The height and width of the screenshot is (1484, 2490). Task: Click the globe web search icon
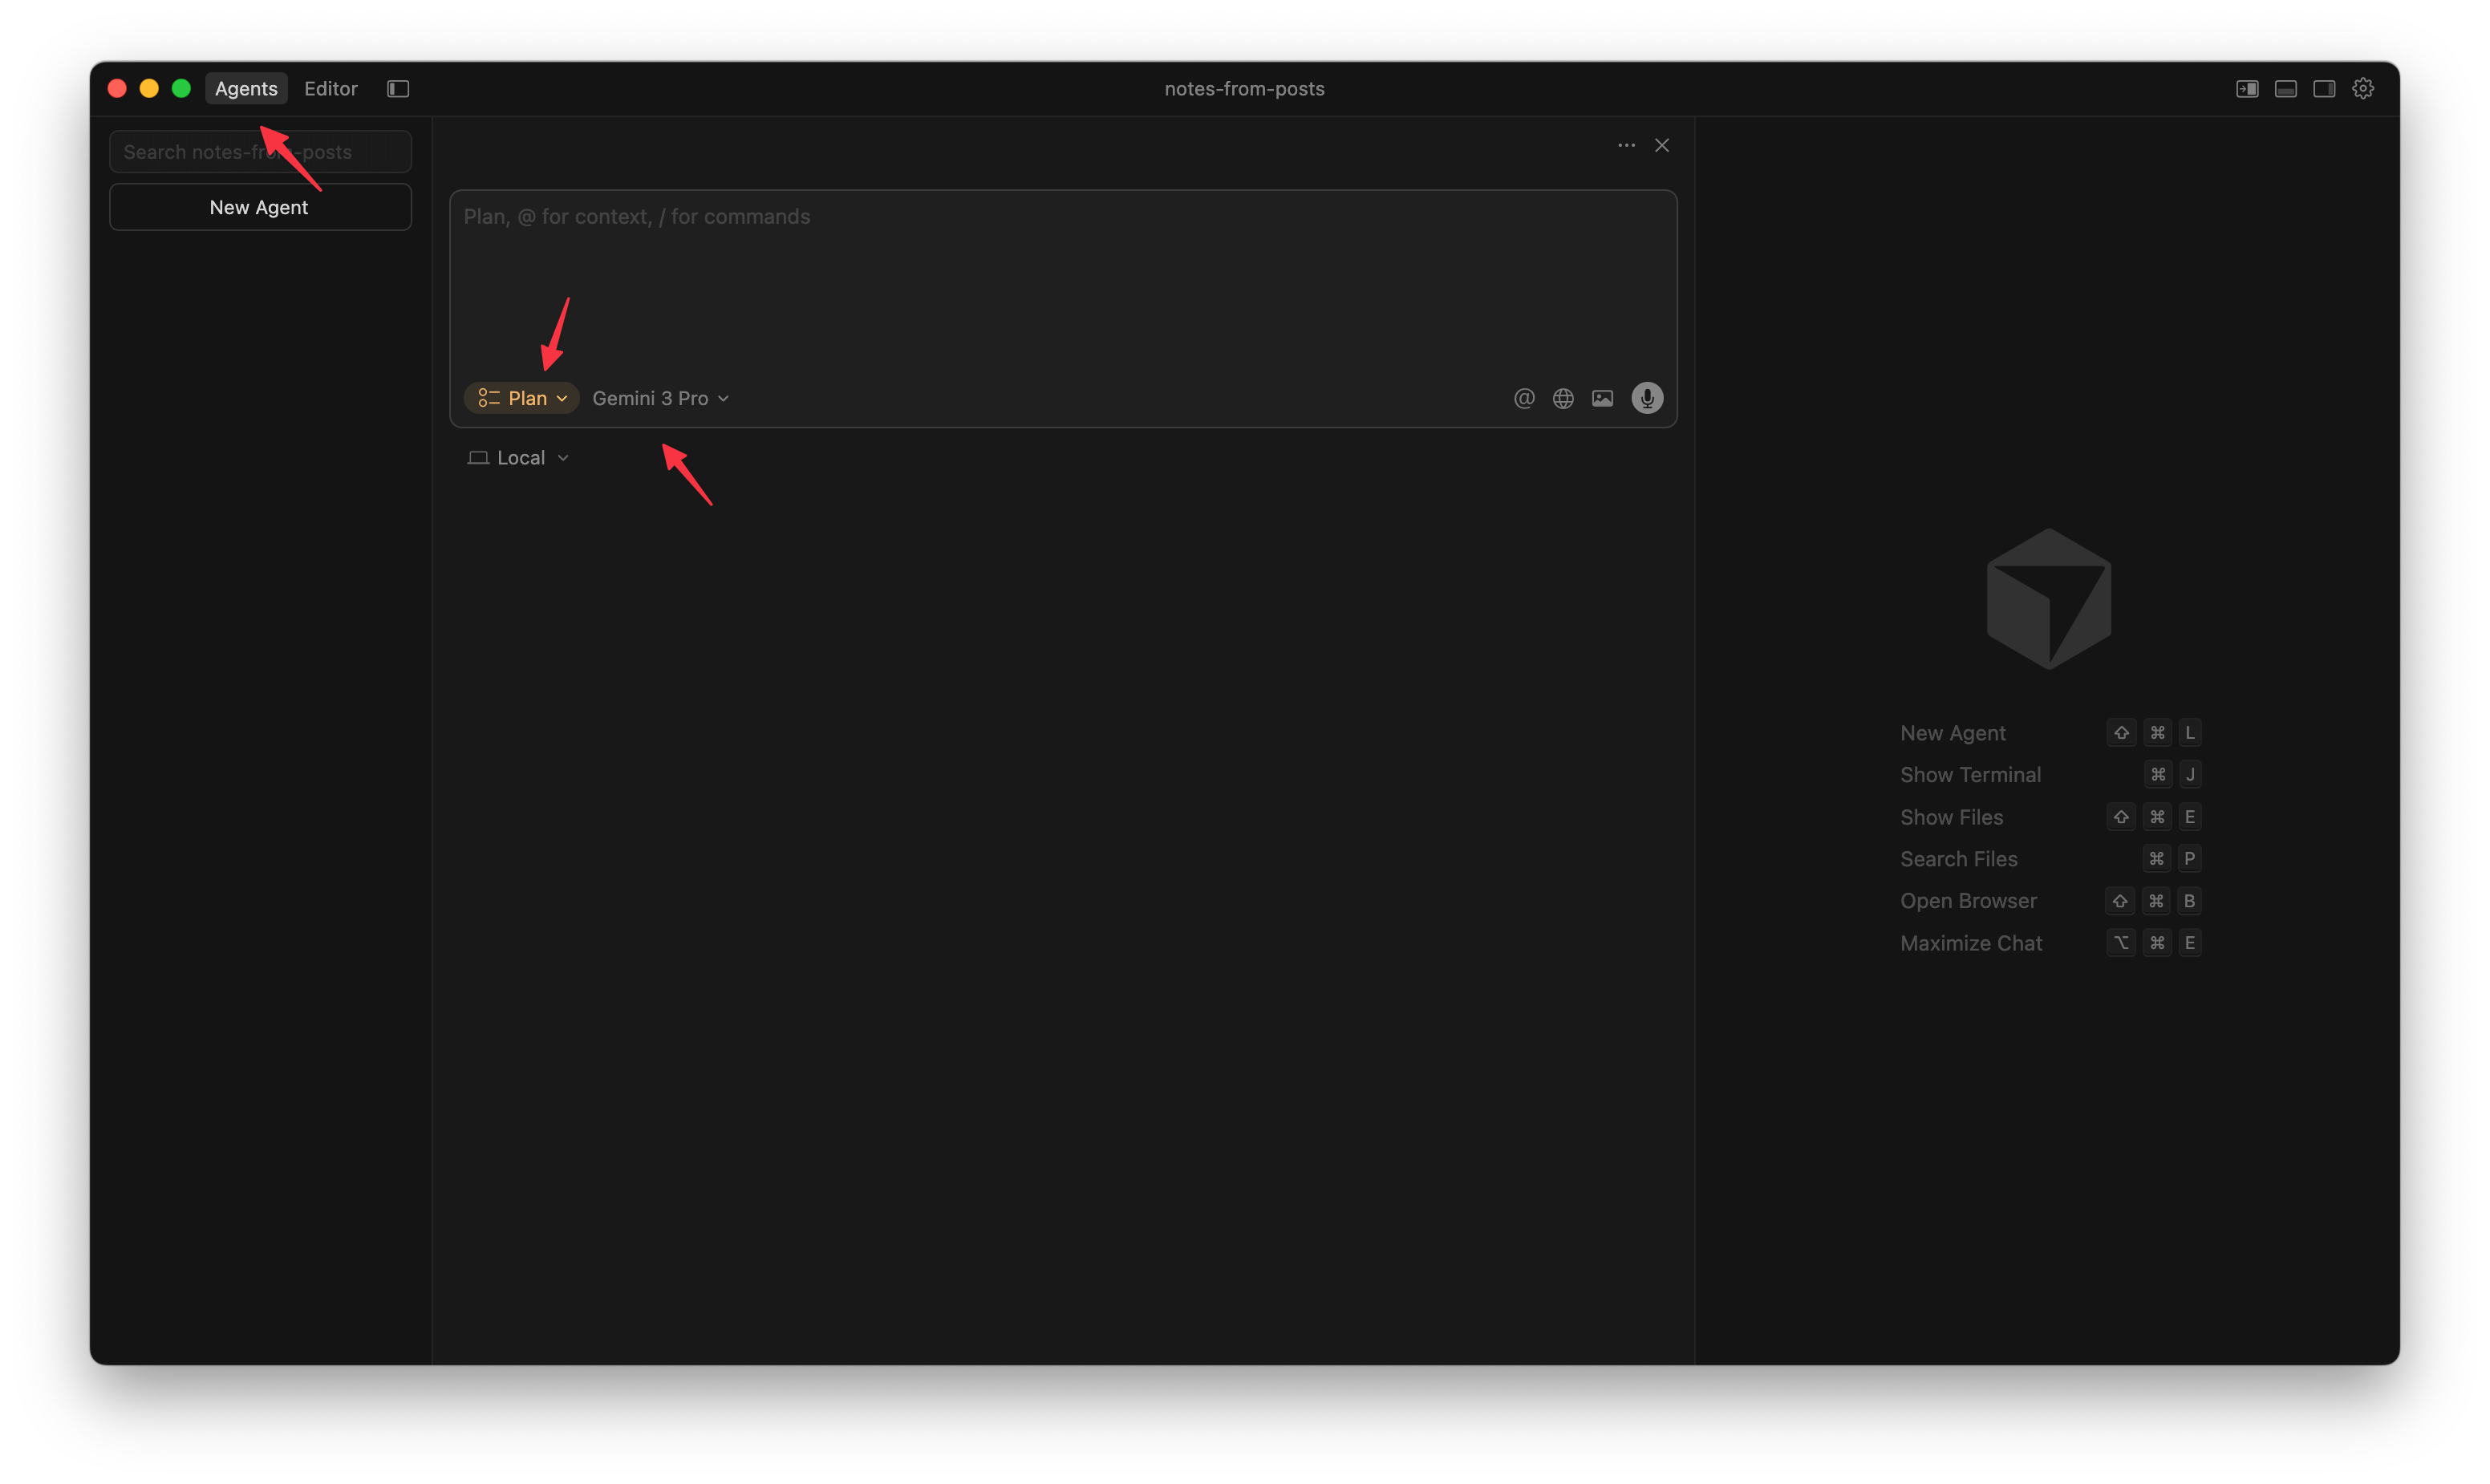coord(1563,398)
